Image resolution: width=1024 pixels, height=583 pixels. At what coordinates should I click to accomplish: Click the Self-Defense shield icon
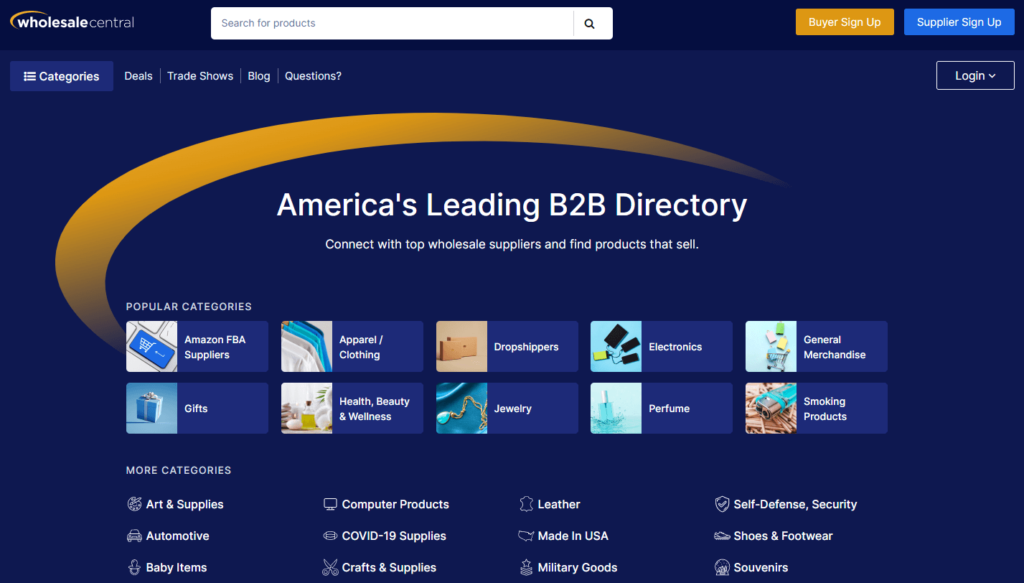(722, 504)
